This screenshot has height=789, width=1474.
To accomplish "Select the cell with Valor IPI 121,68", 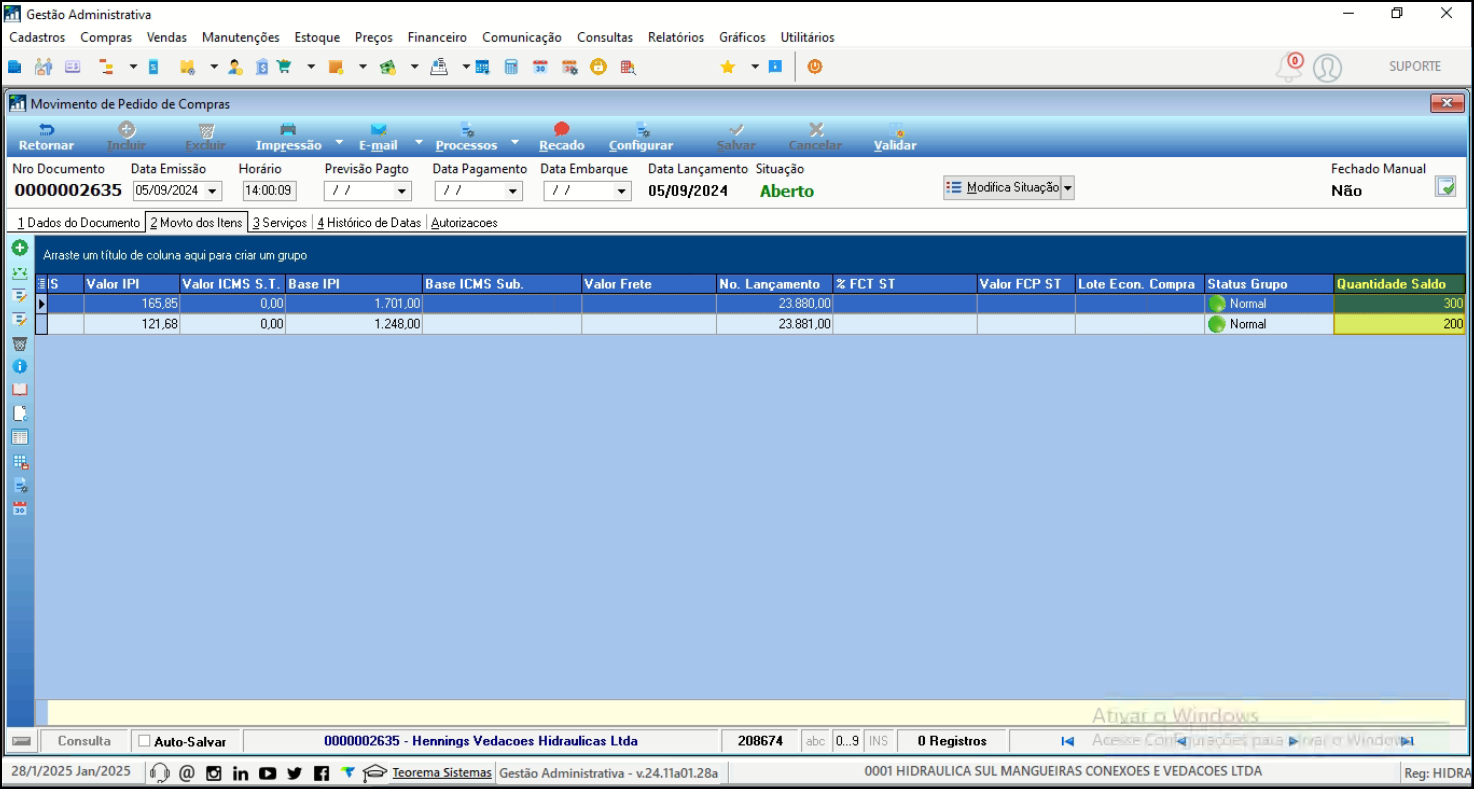I will 132,324.
